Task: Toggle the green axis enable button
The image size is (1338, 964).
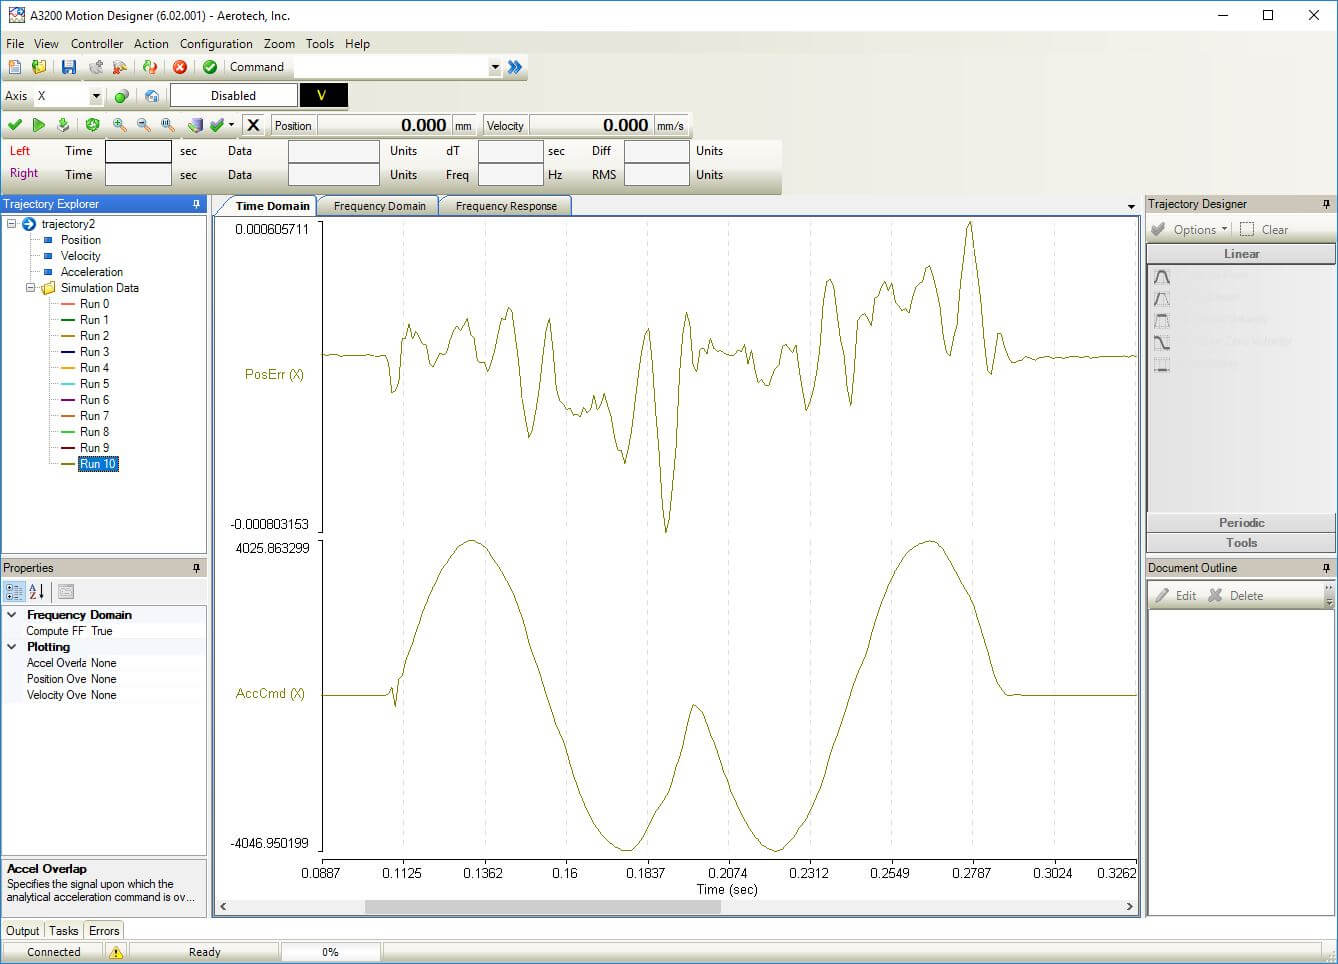Action: pos(121,96)
